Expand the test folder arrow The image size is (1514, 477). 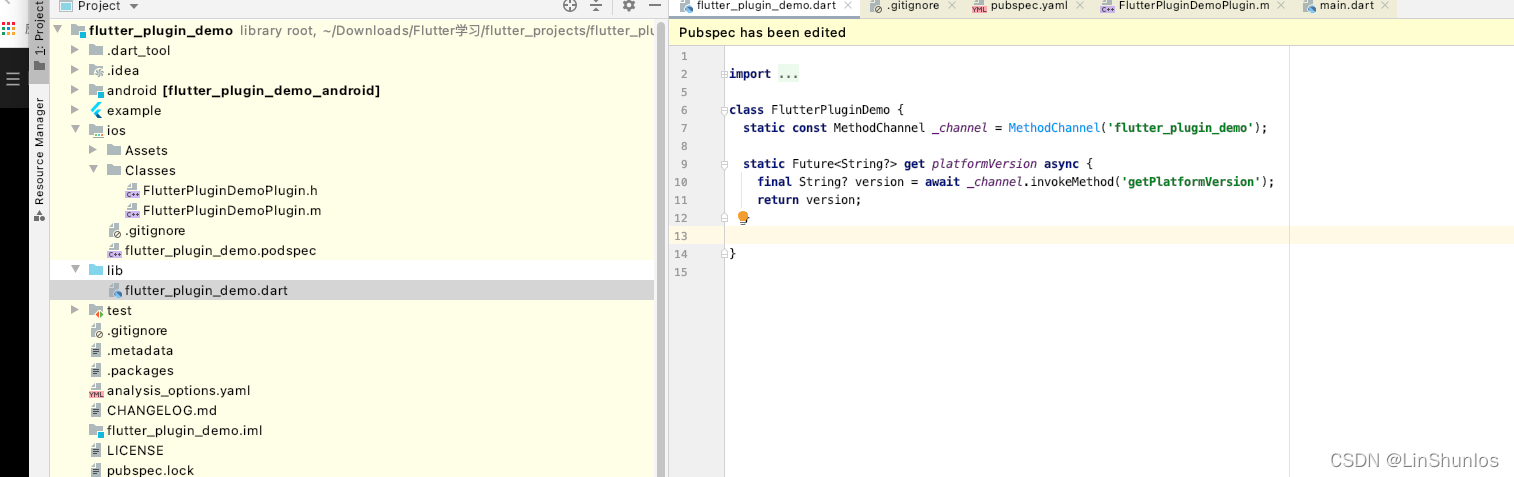click(75, 310)
